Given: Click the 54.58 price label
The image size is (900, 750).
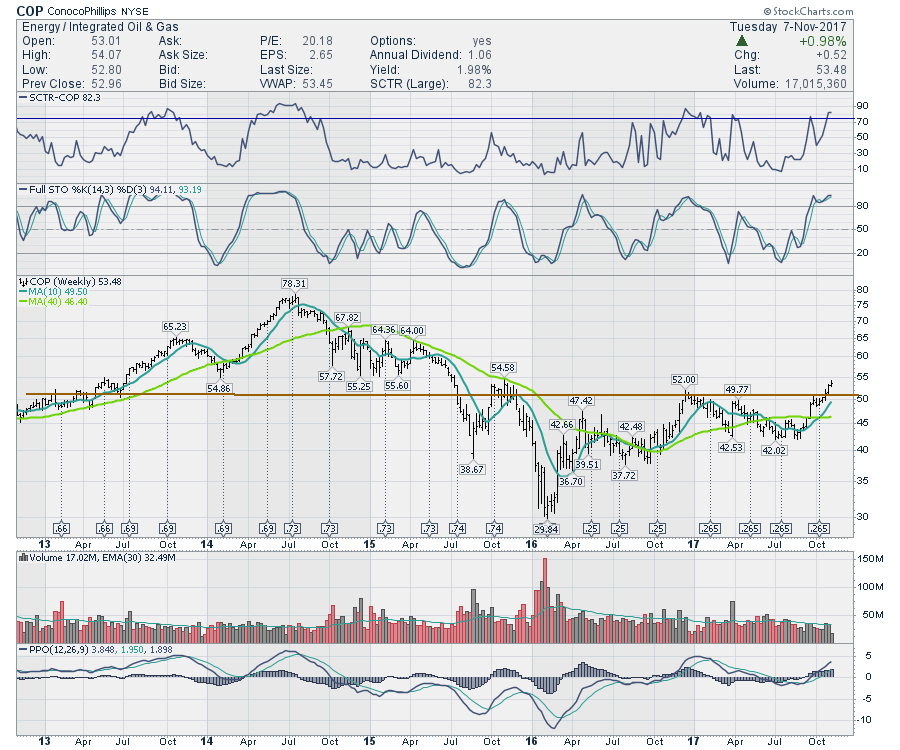Looking at the screenshot, I should (x=503, y=367).
